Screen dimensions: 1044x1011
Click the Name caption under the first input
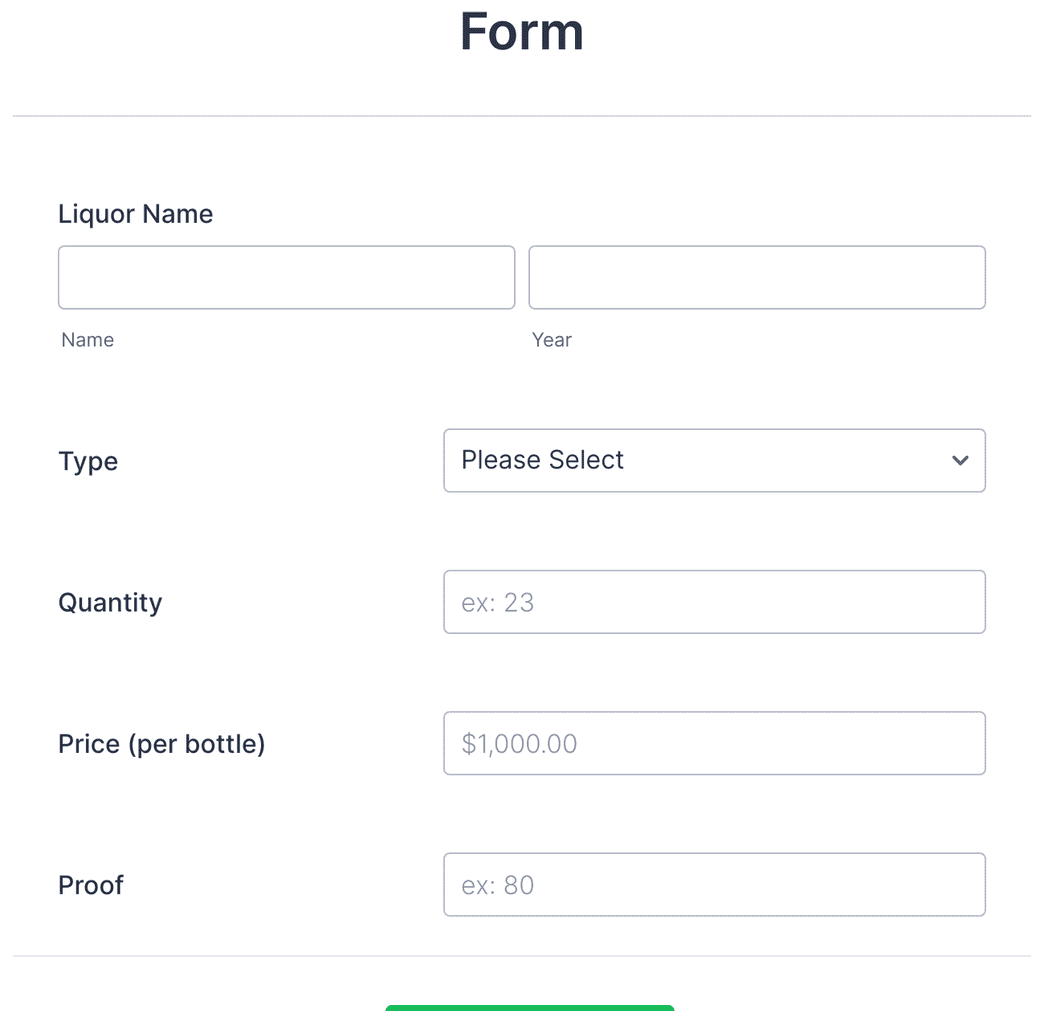pos(87,340)
